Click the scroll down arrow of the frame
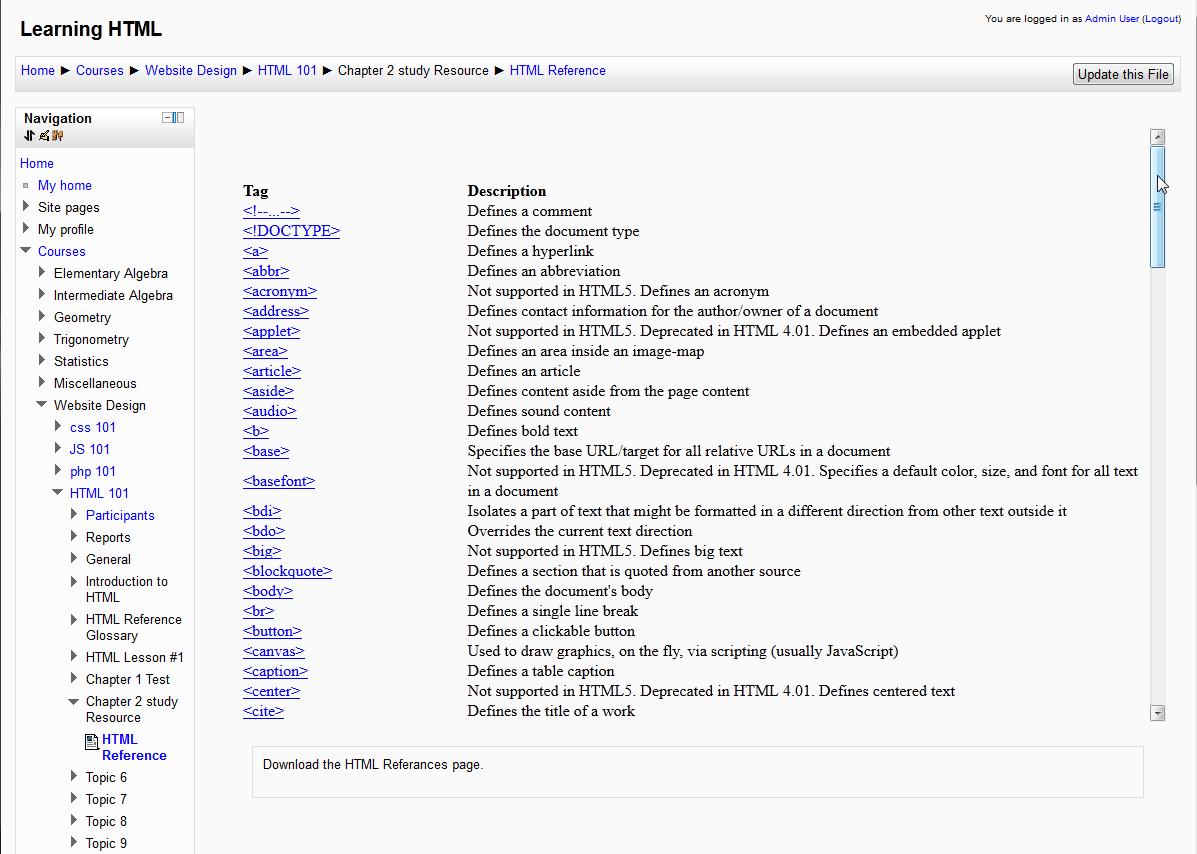This screenshot has height=854, width=1197. tap(1158, 713)
